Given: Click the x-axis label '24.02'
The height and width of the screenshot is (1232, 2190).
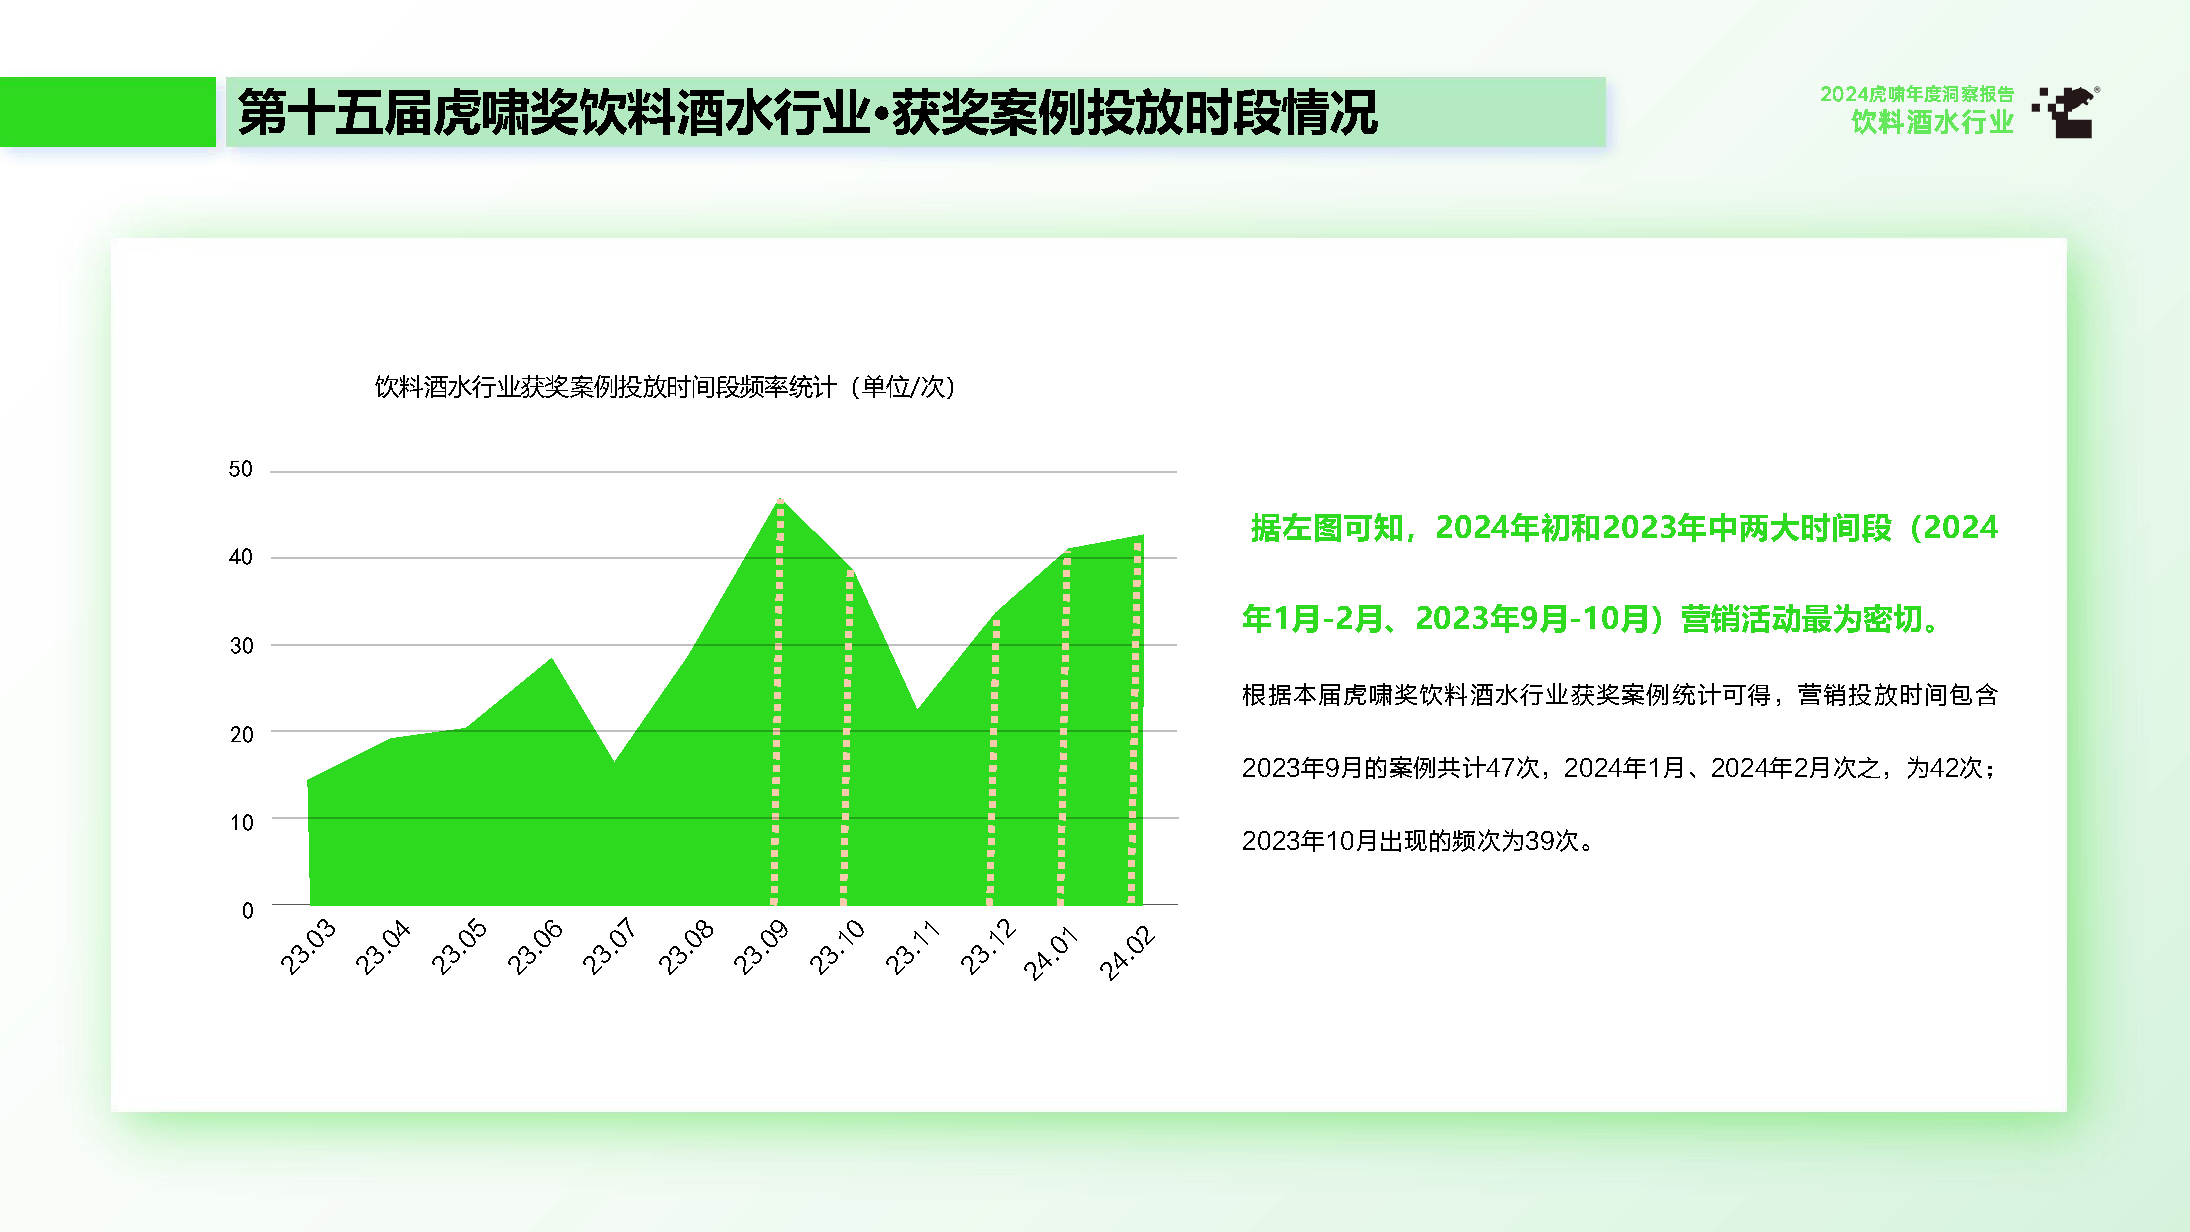Looking at the screenshot, I should (1127, 952).
